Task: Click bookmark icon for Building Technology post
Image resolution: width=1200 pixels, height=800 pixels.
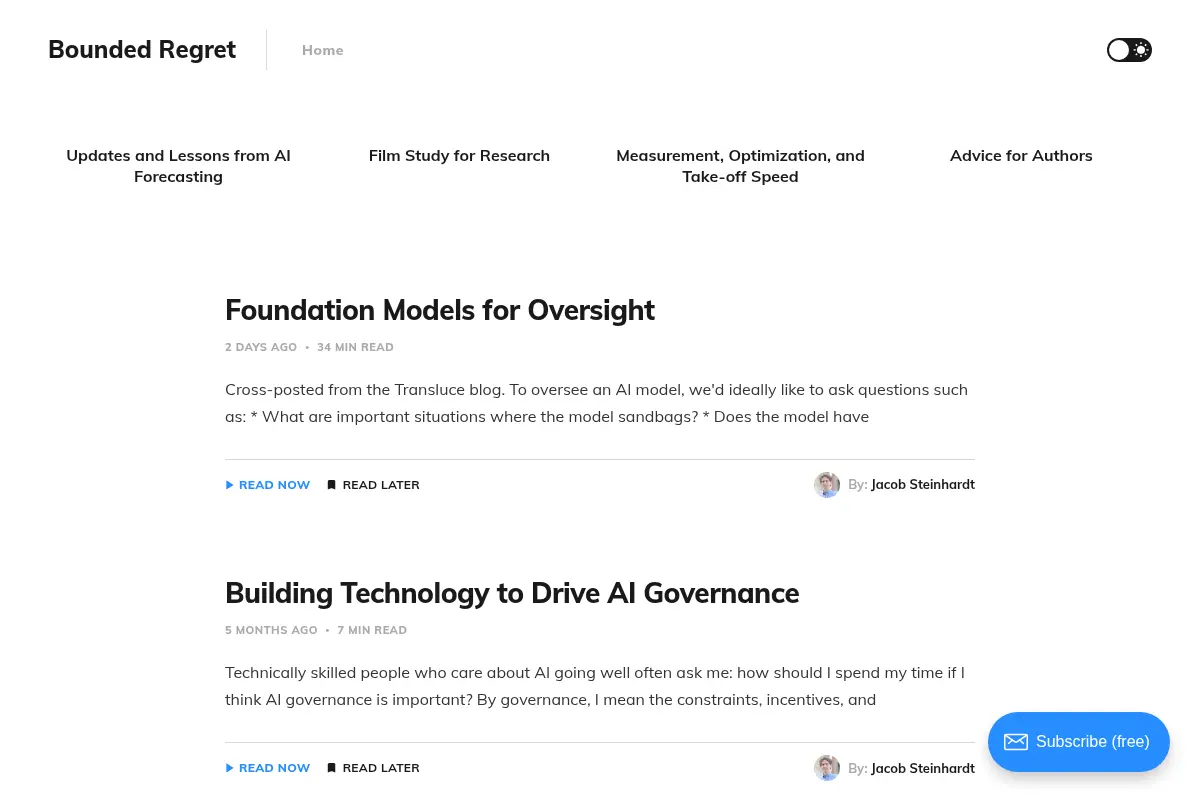Action: (332, 768)
